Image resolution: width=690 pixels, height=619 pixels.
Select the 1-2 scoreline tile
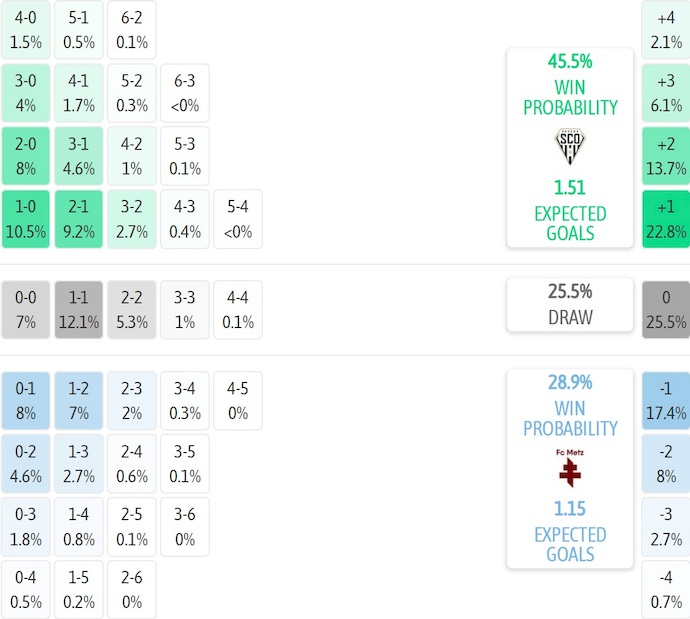click(x=79, y=400)
